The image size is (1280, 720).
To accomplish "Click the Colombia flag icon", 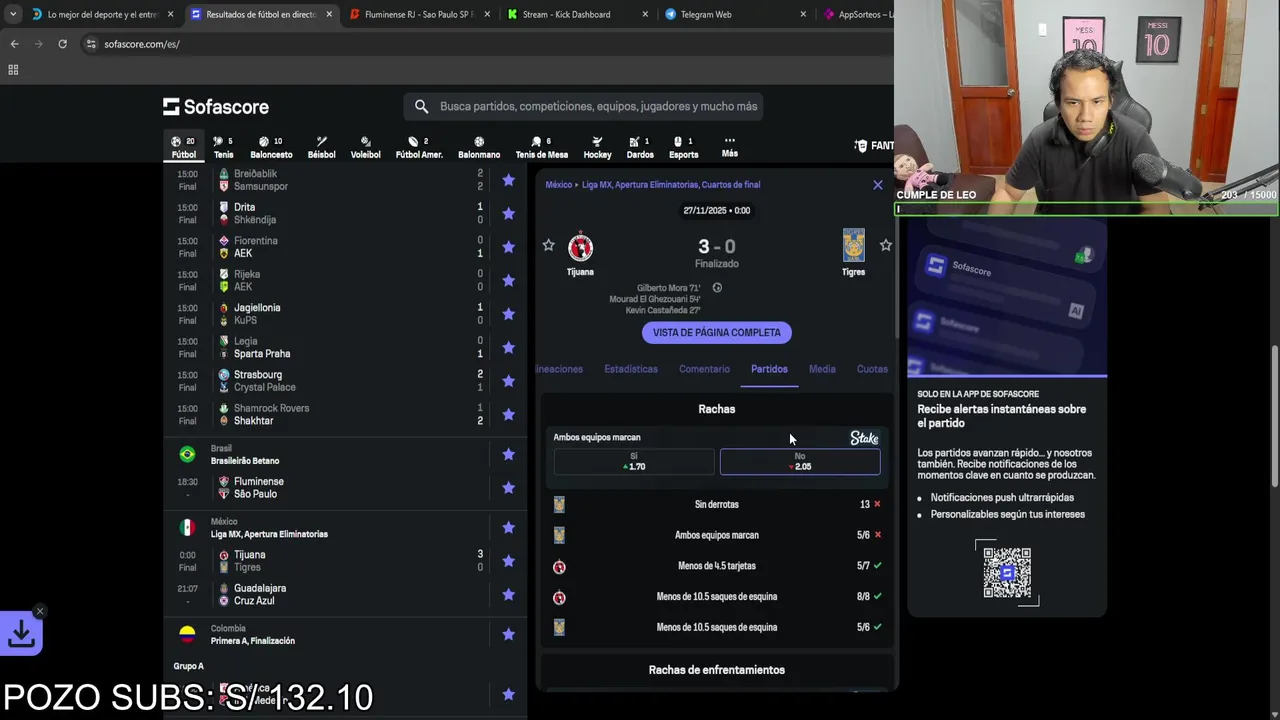I will [x=187, y=634].
